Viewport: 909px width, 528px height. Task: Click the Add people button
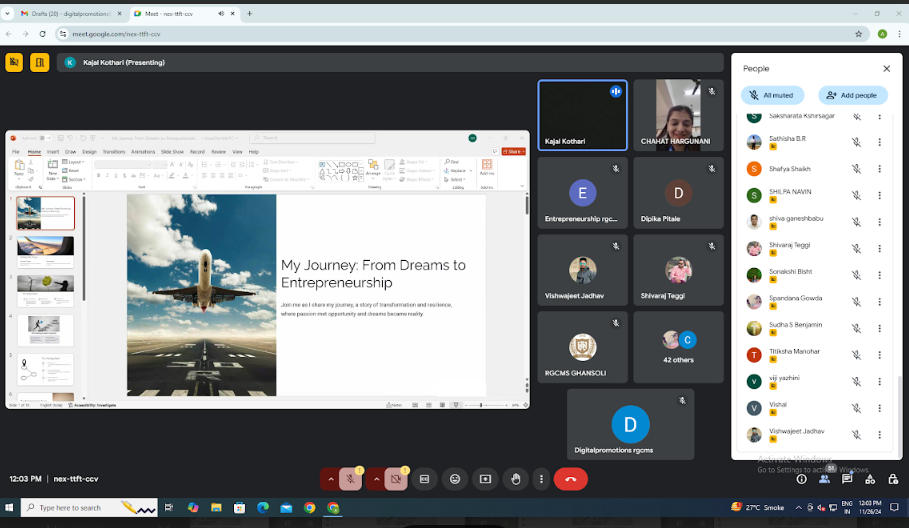point(853,95)
